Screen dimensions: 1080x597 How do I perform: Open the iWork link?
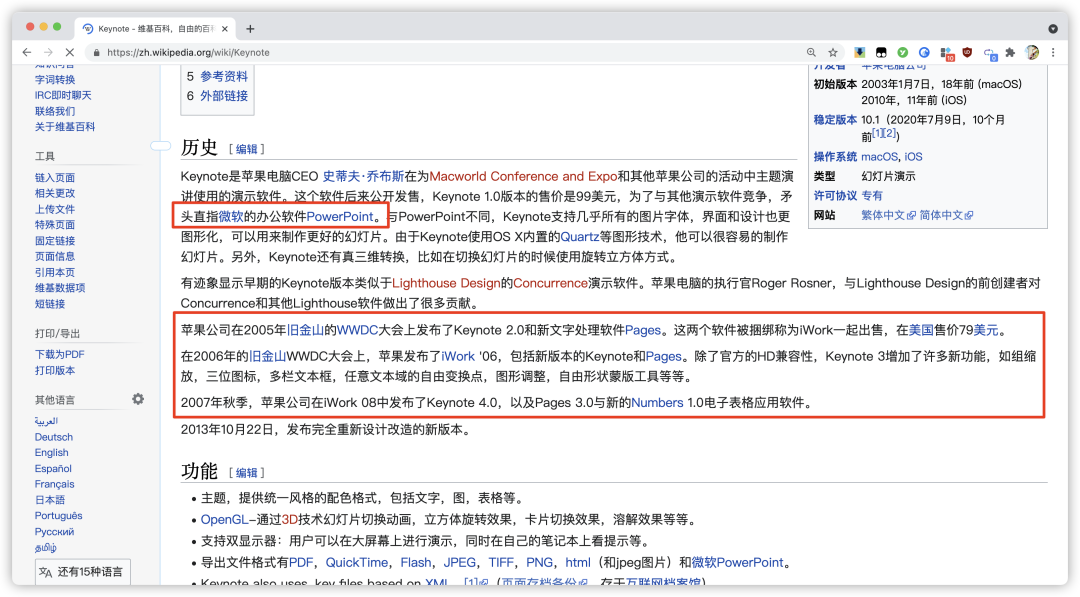(x=458, y=357)
